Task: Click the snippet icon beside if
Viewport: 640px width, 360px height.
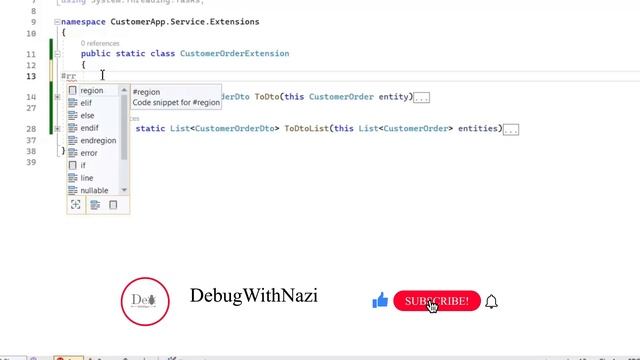Action: [73, 165]
